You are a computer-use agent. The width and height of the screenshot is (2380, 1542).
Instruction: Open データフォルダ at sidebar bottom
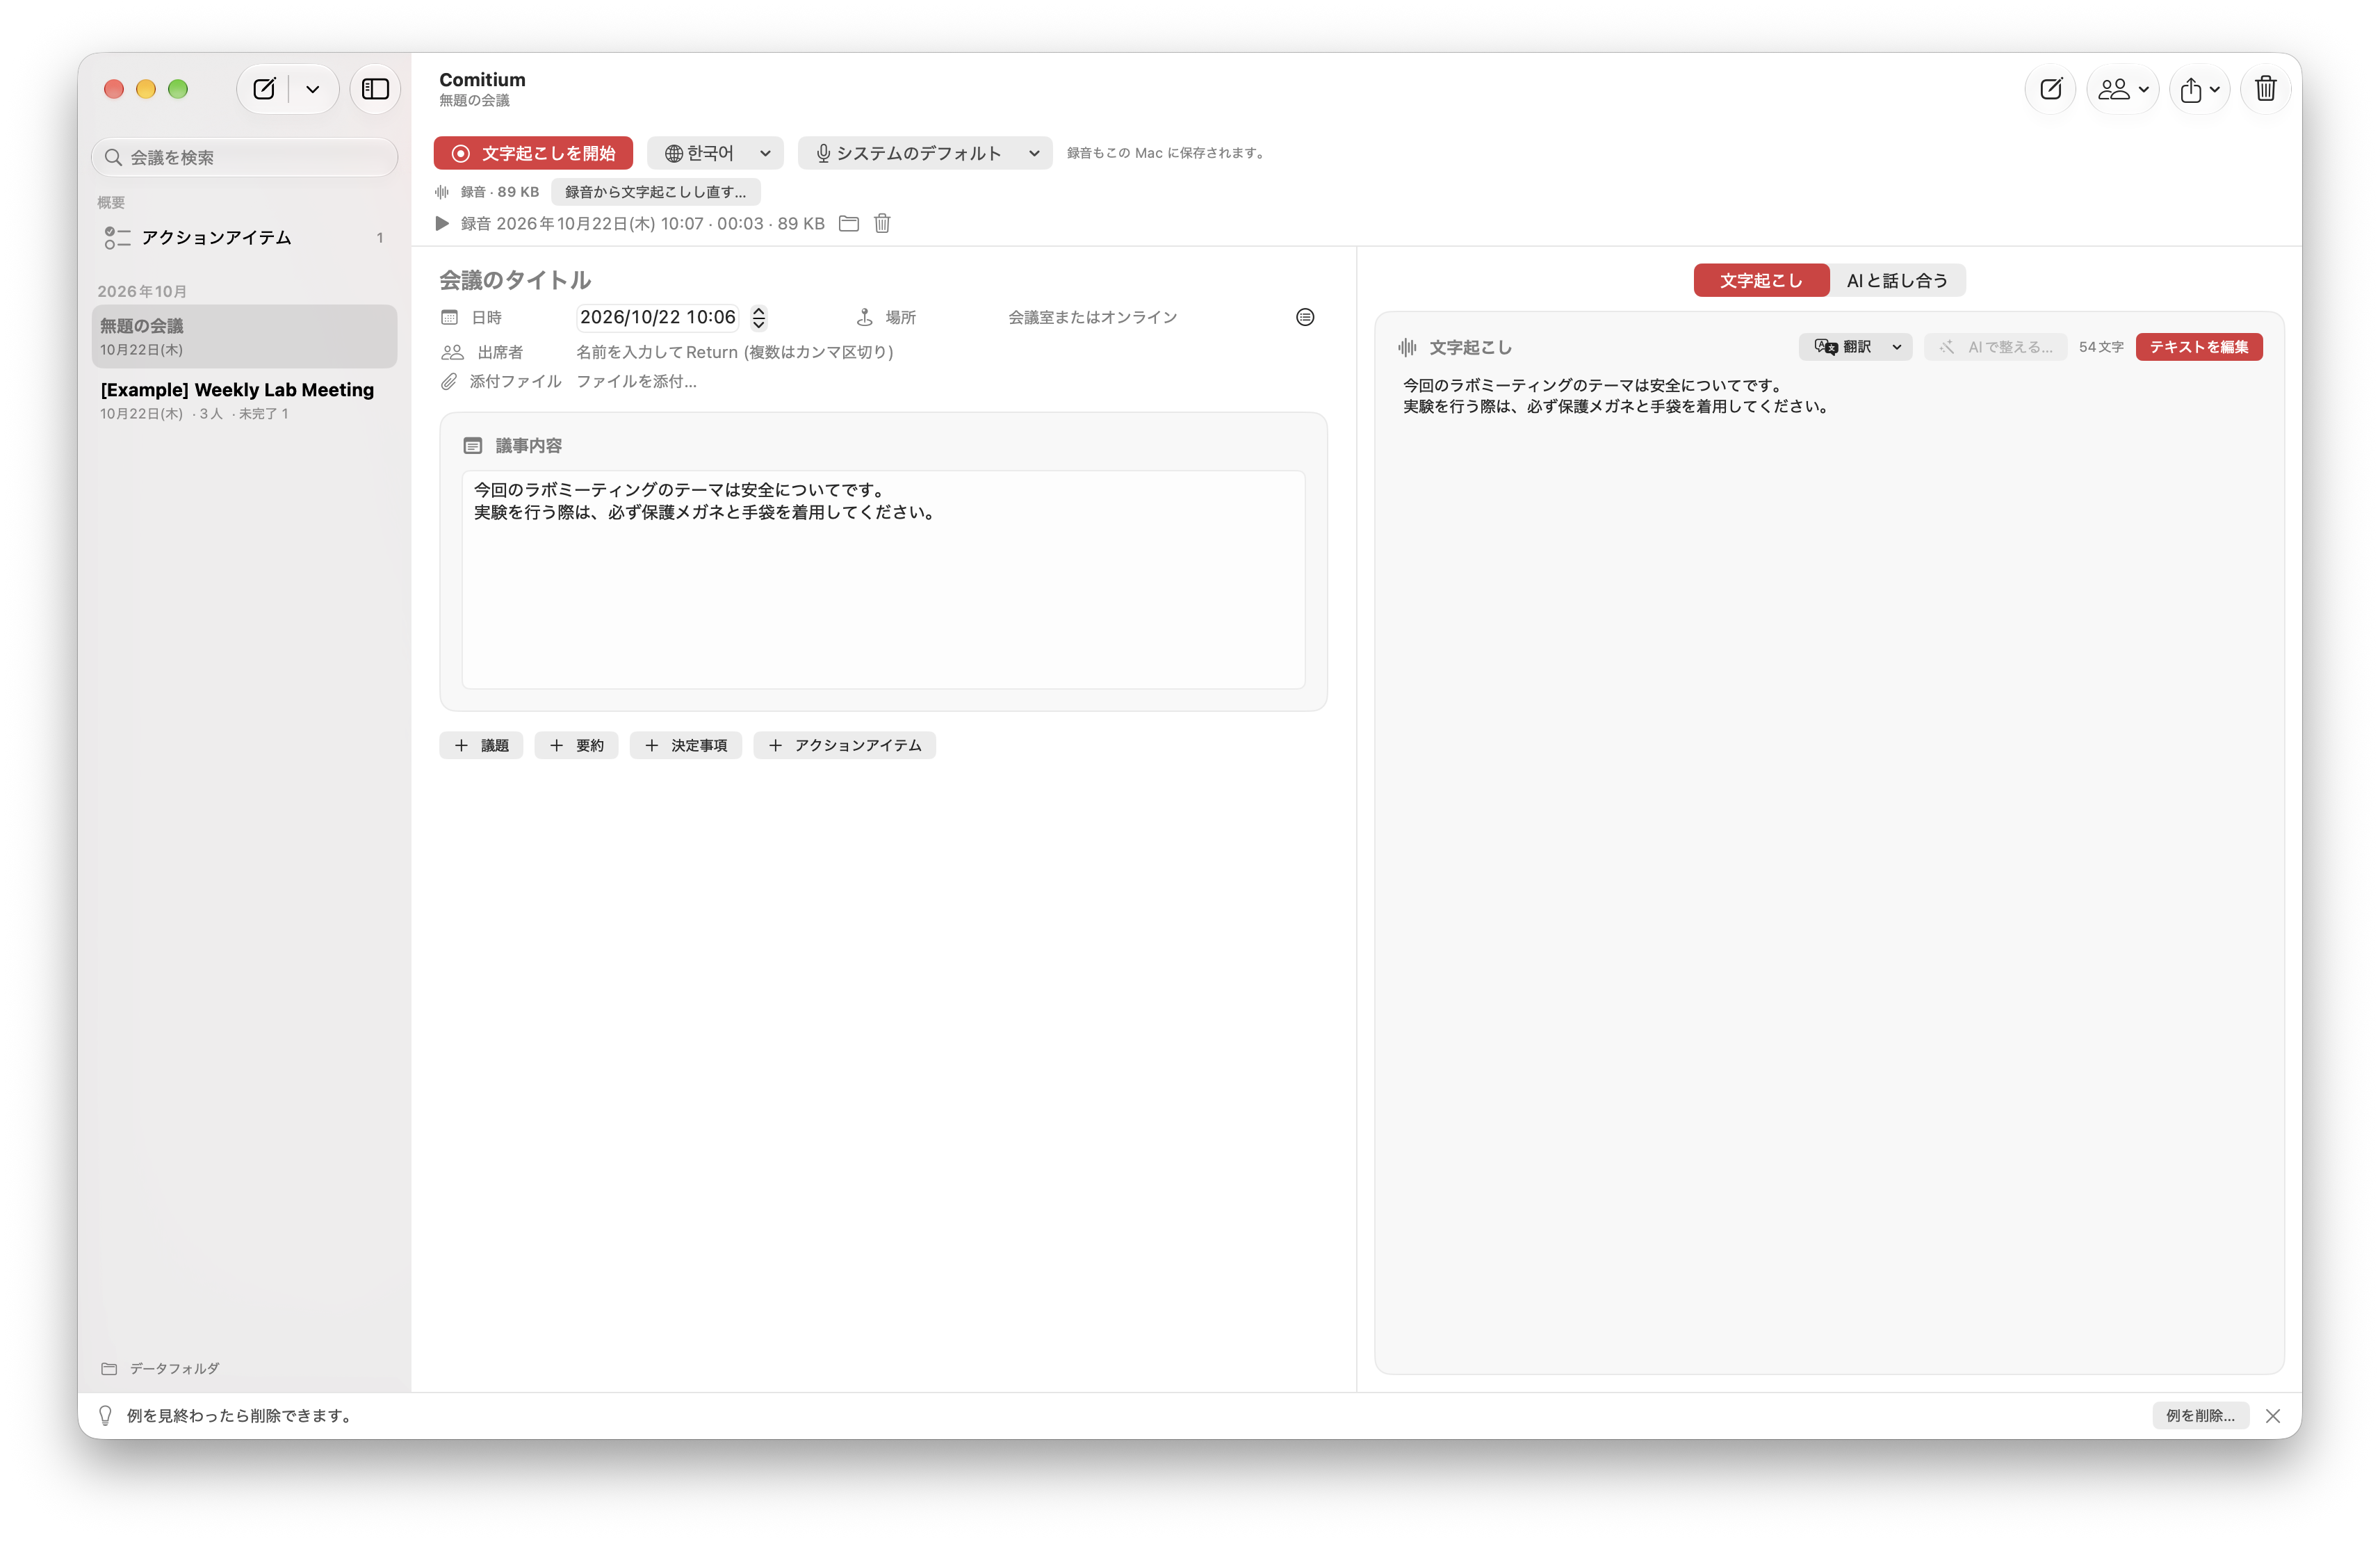161,1369
